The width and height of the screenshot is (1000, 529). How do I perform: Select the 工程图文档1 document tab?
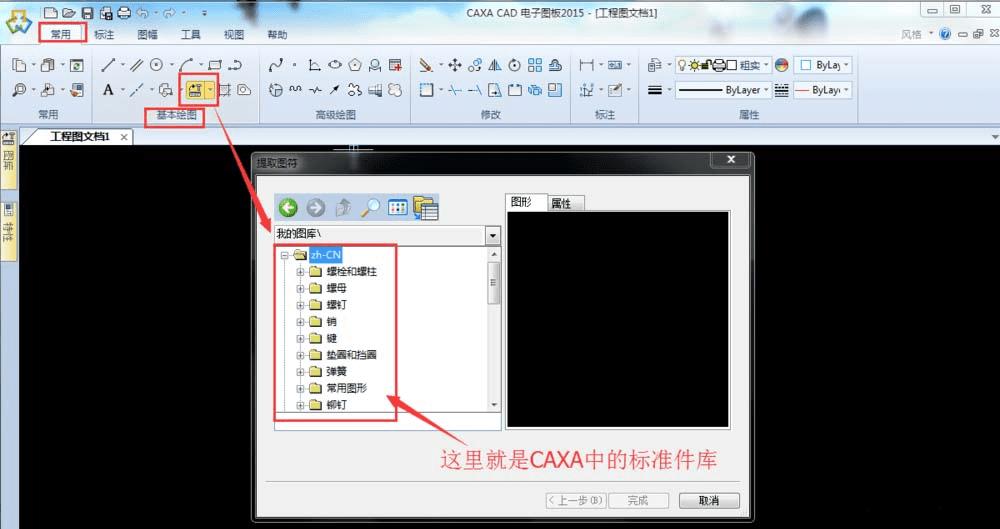pos(80,137)
